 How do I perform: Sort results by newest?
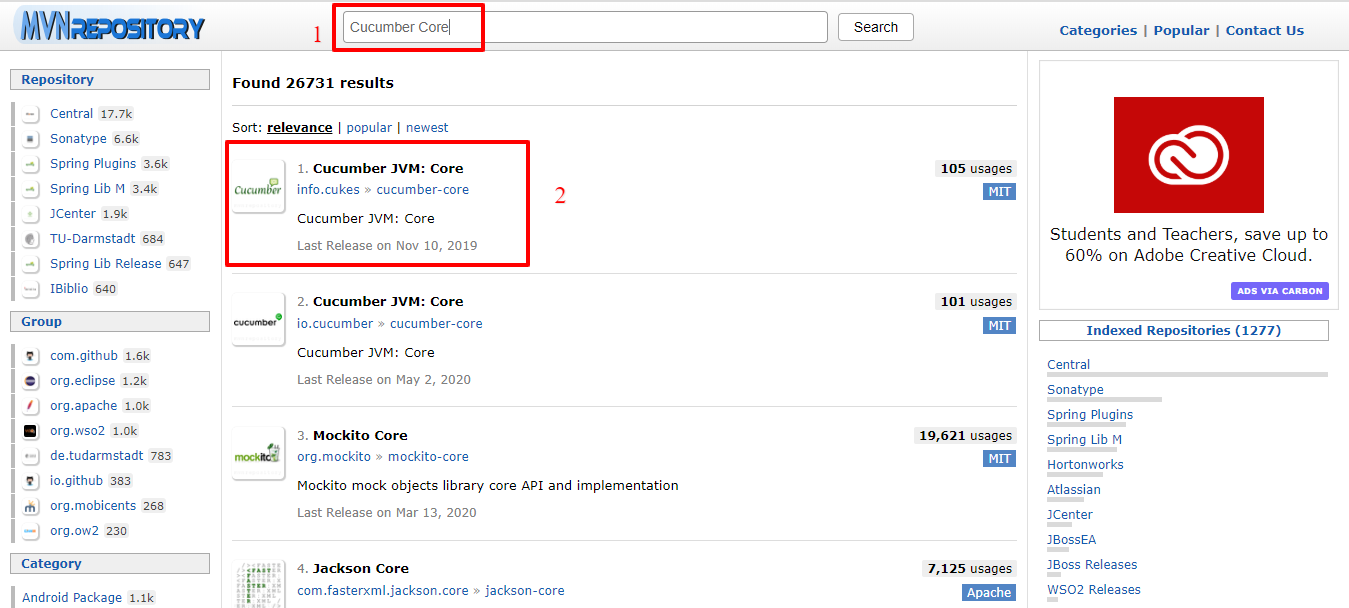click(427, 127)
